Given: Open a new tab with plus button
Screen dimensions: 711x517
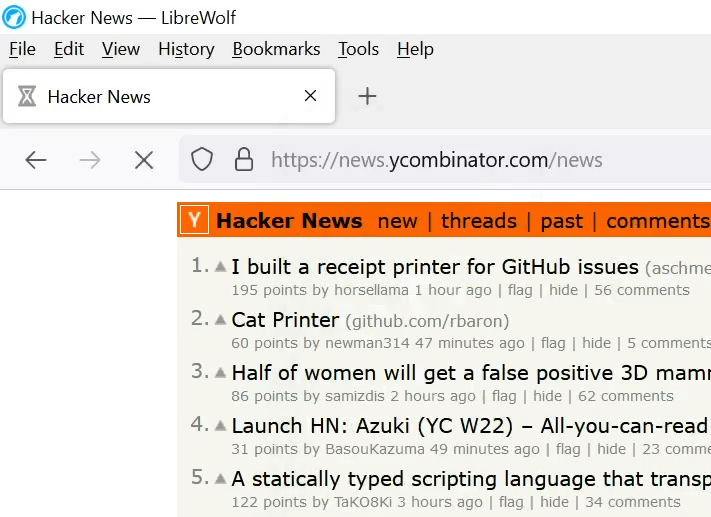Looking at the screenshot, I should (367, 96).
